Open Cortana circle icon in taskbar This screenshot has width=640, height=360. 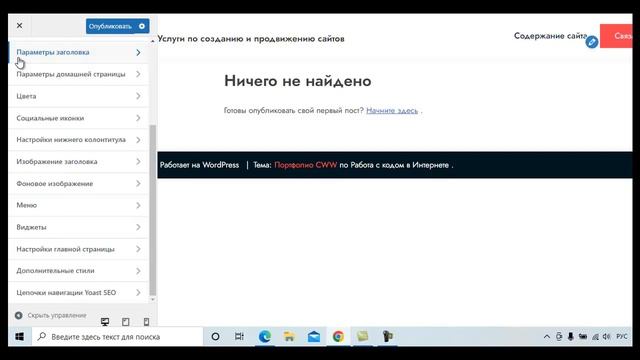[x=216, y=337]
